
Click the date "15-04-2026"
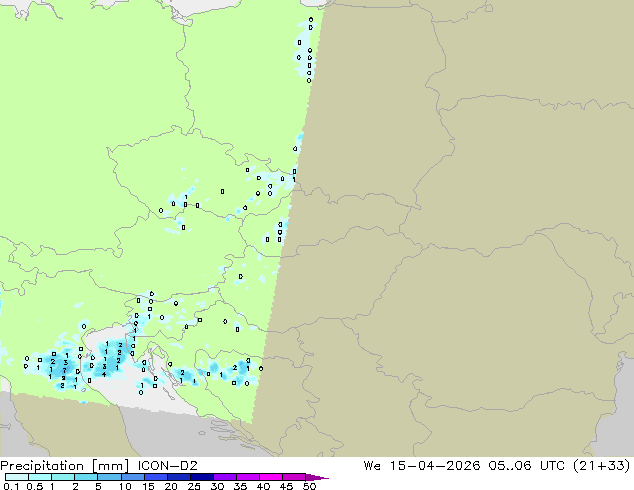[x=435, y=466]
